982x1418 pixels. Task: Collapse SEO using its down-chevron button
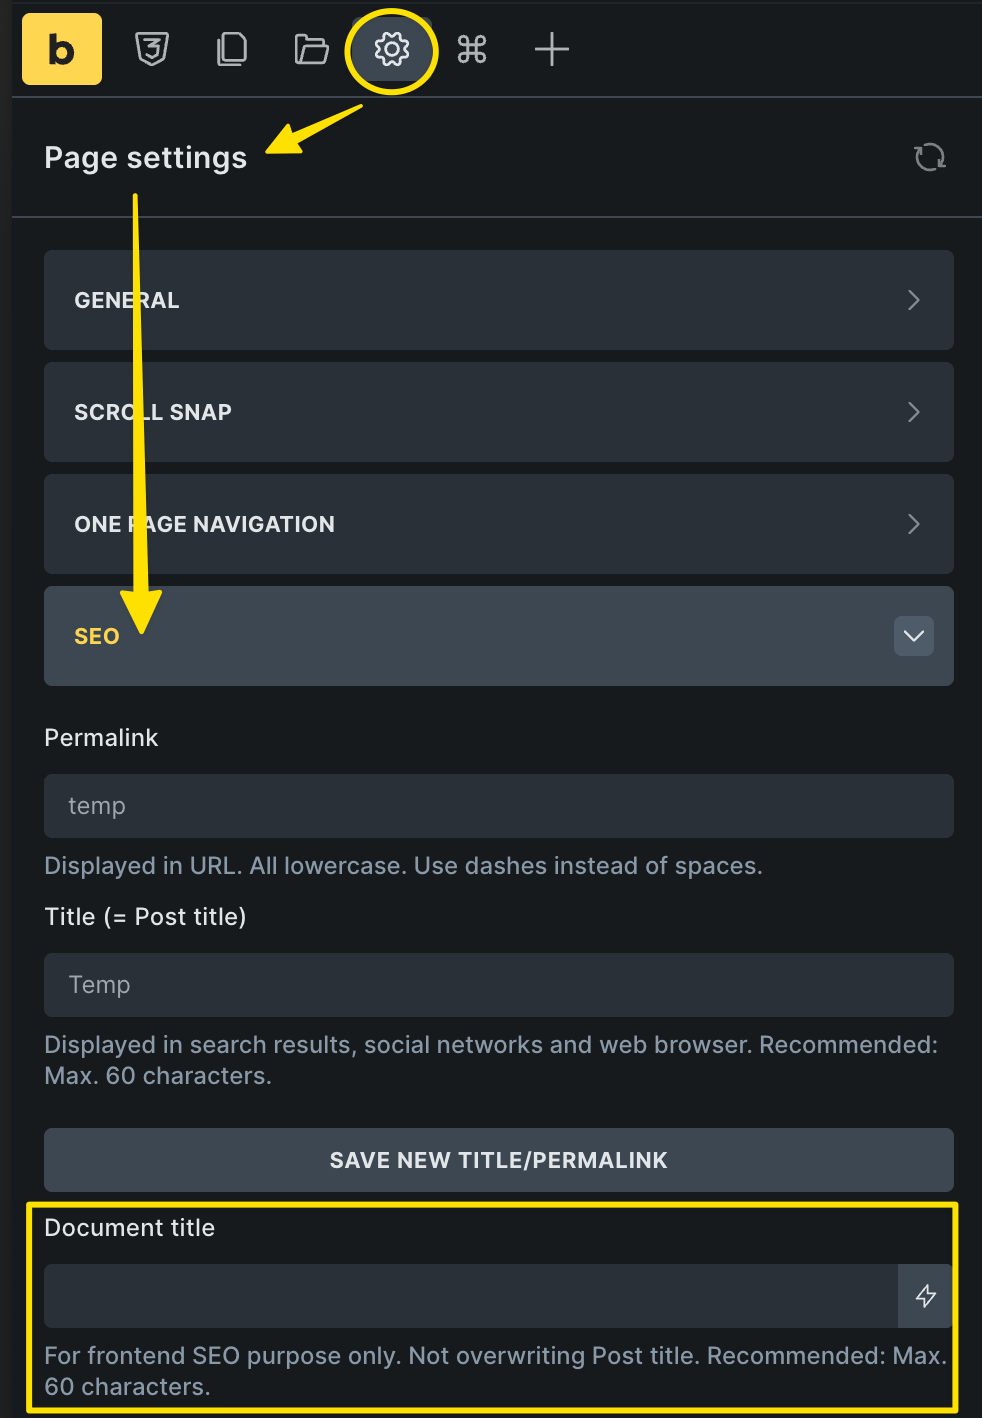tap(913, 636)
